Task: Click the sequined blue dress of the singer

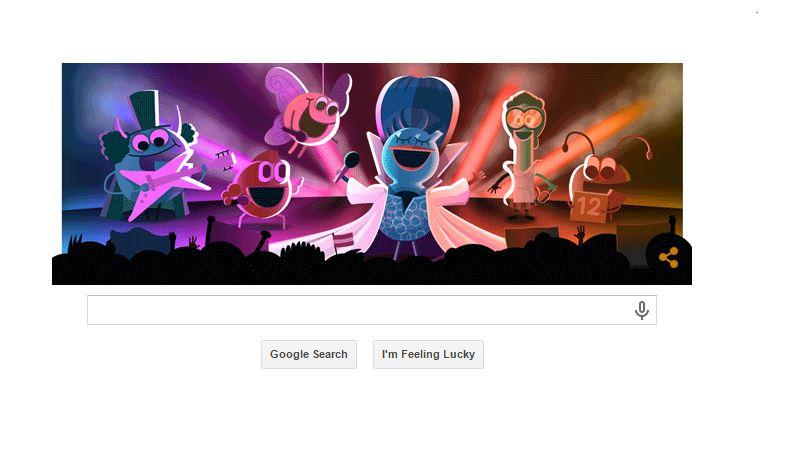Action: pyautogui.click(x=407, y=217)
